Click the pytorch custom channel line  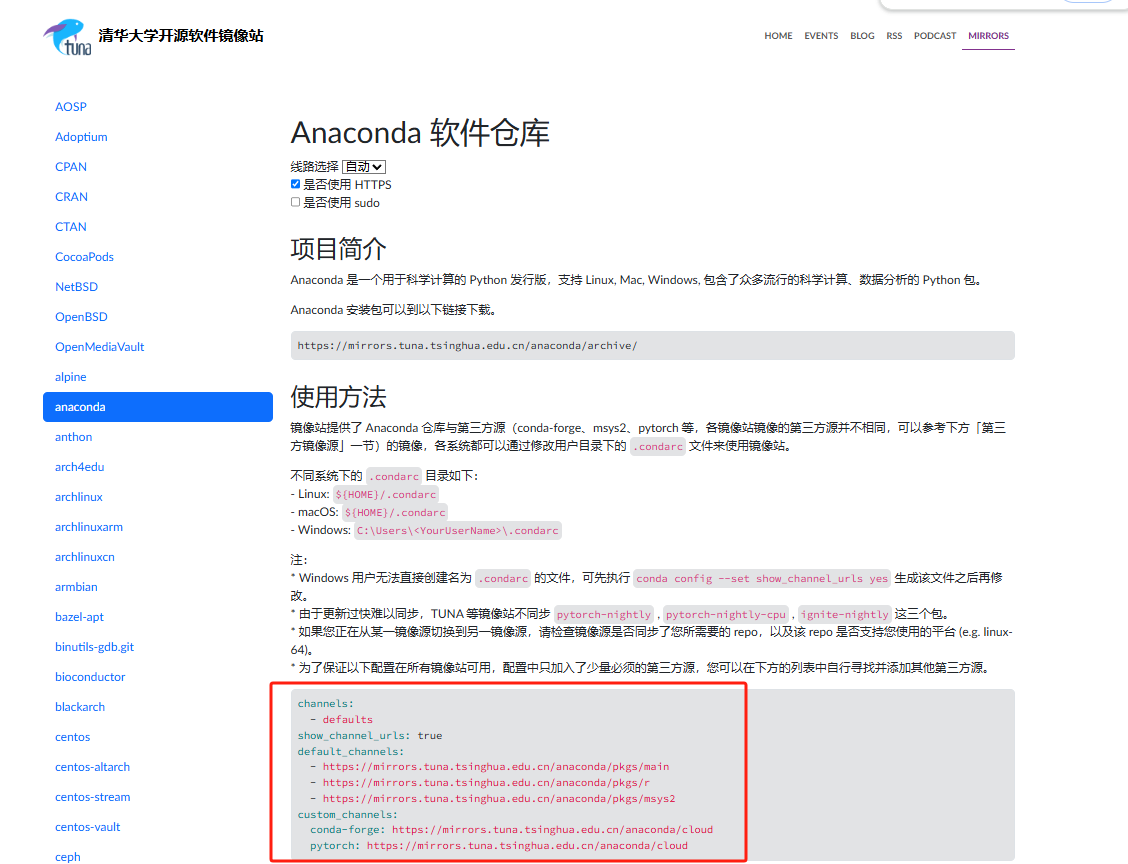pyautogui.click(x=499, y=846)
